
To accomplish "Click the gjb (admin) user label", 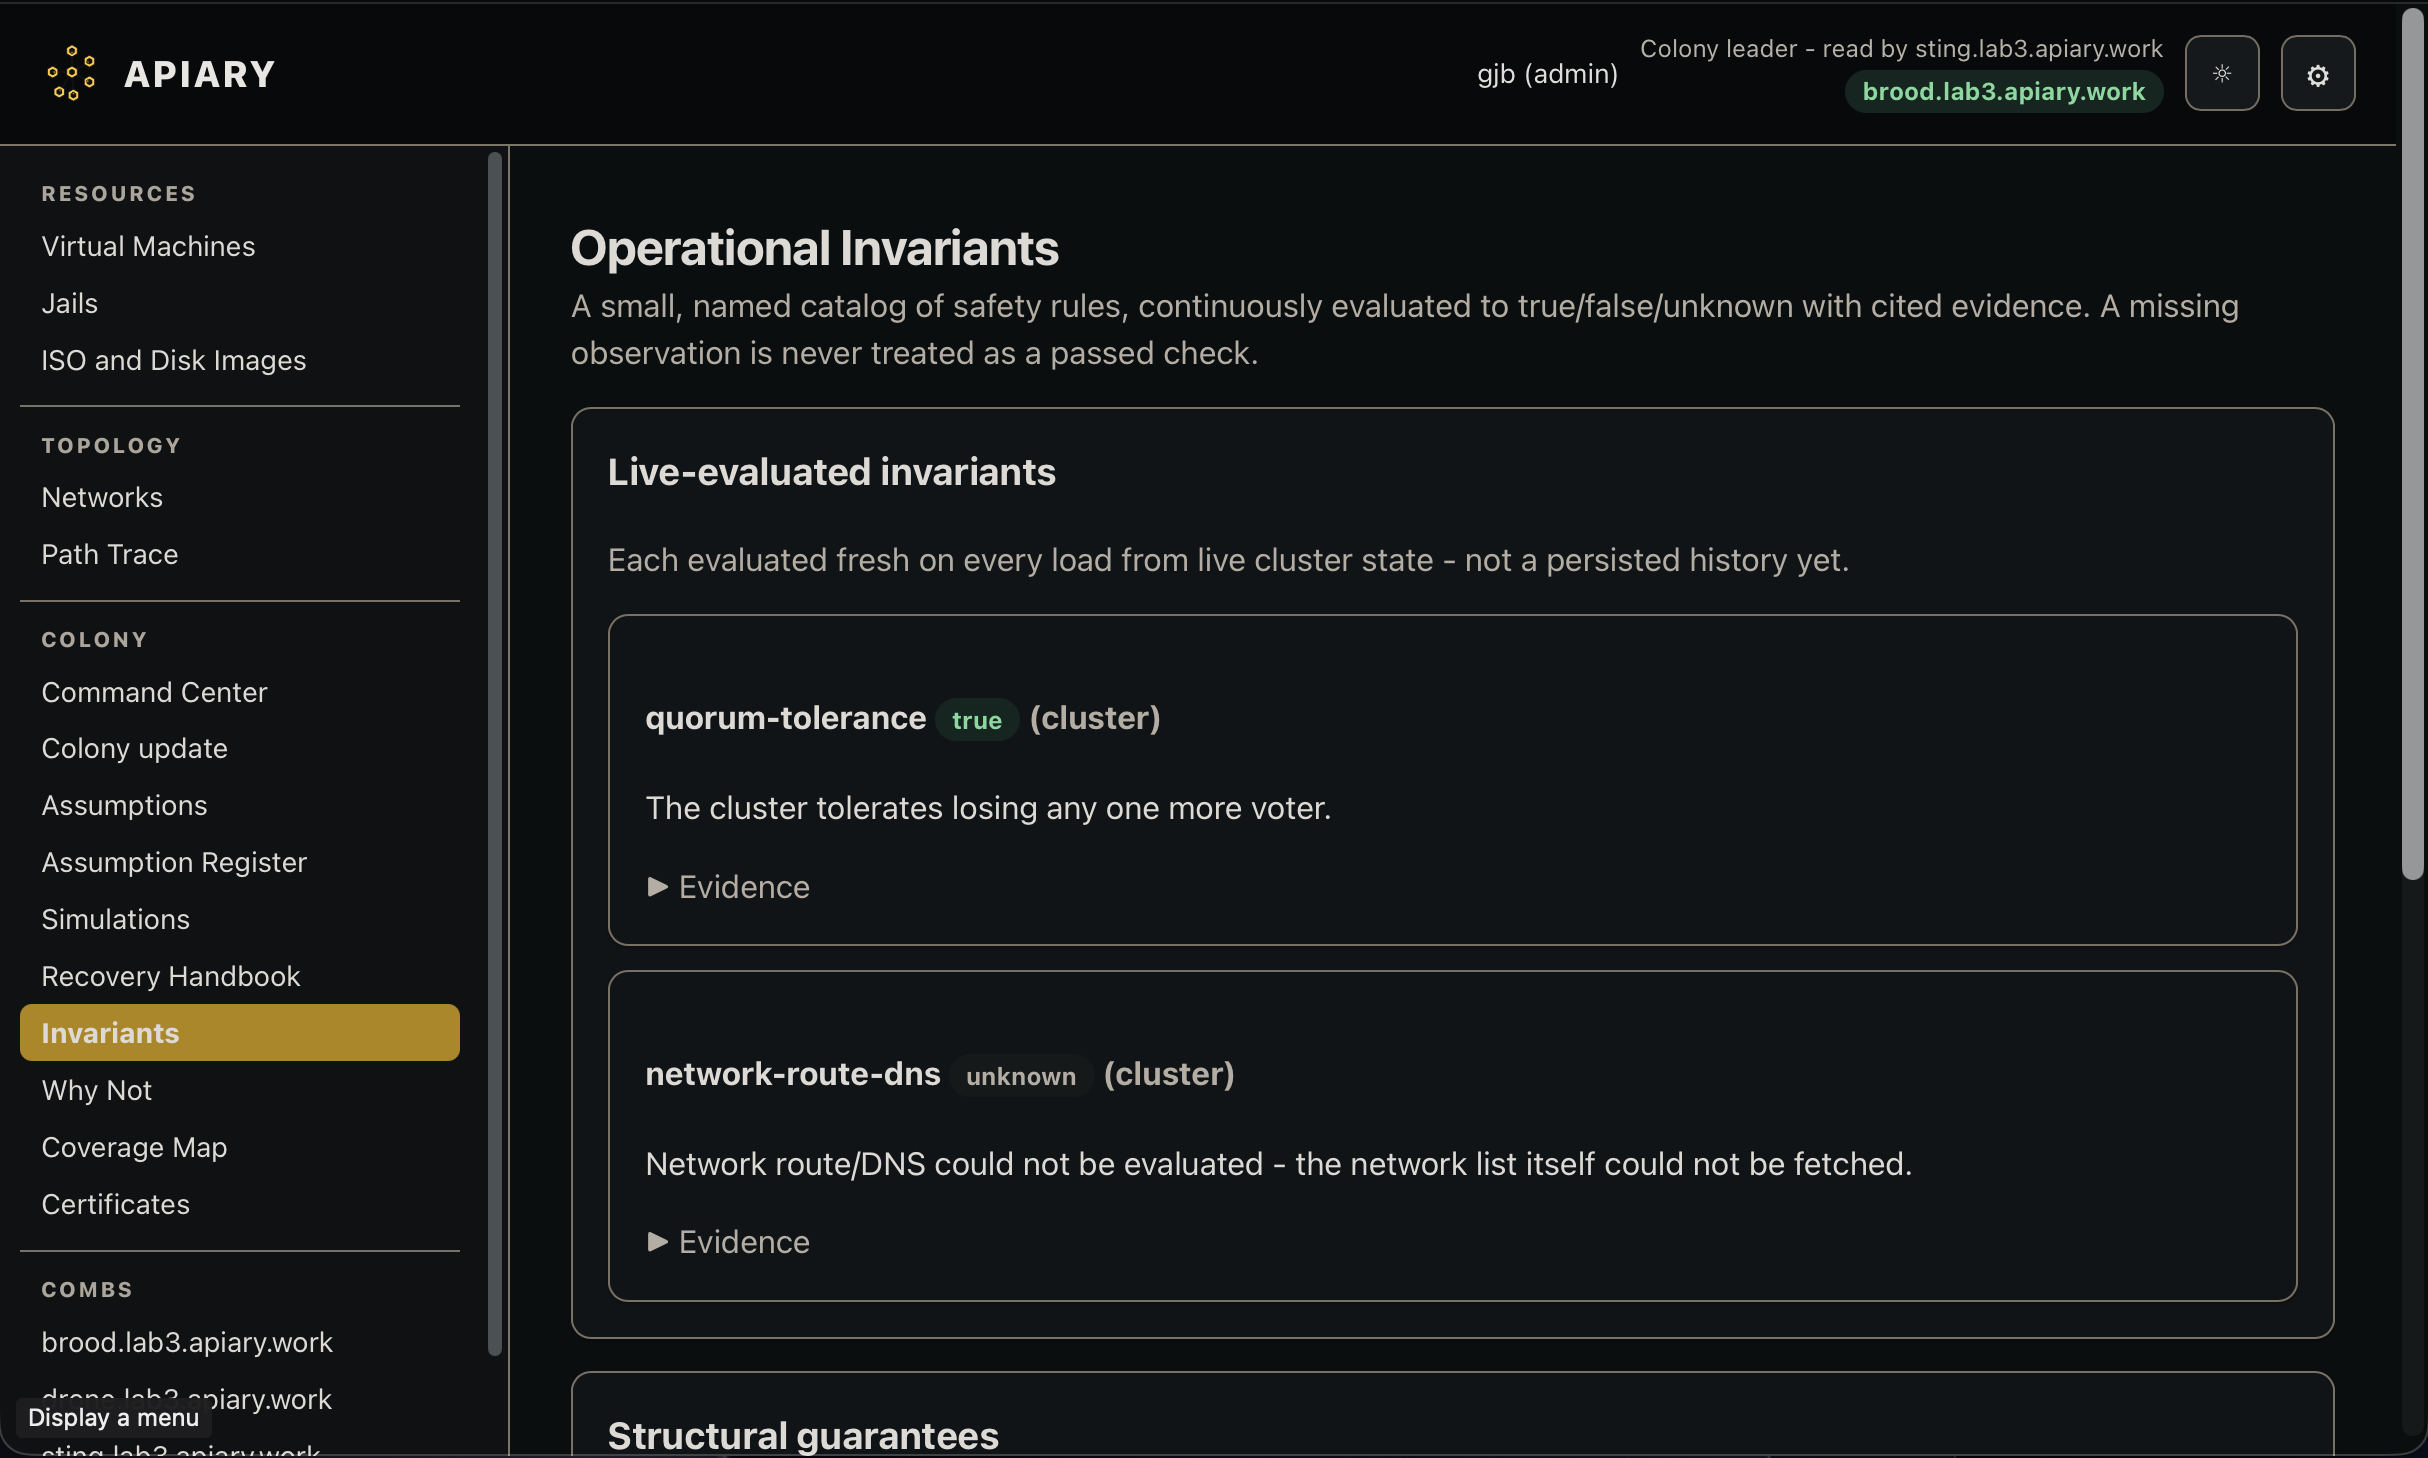I will point(1547,74).
